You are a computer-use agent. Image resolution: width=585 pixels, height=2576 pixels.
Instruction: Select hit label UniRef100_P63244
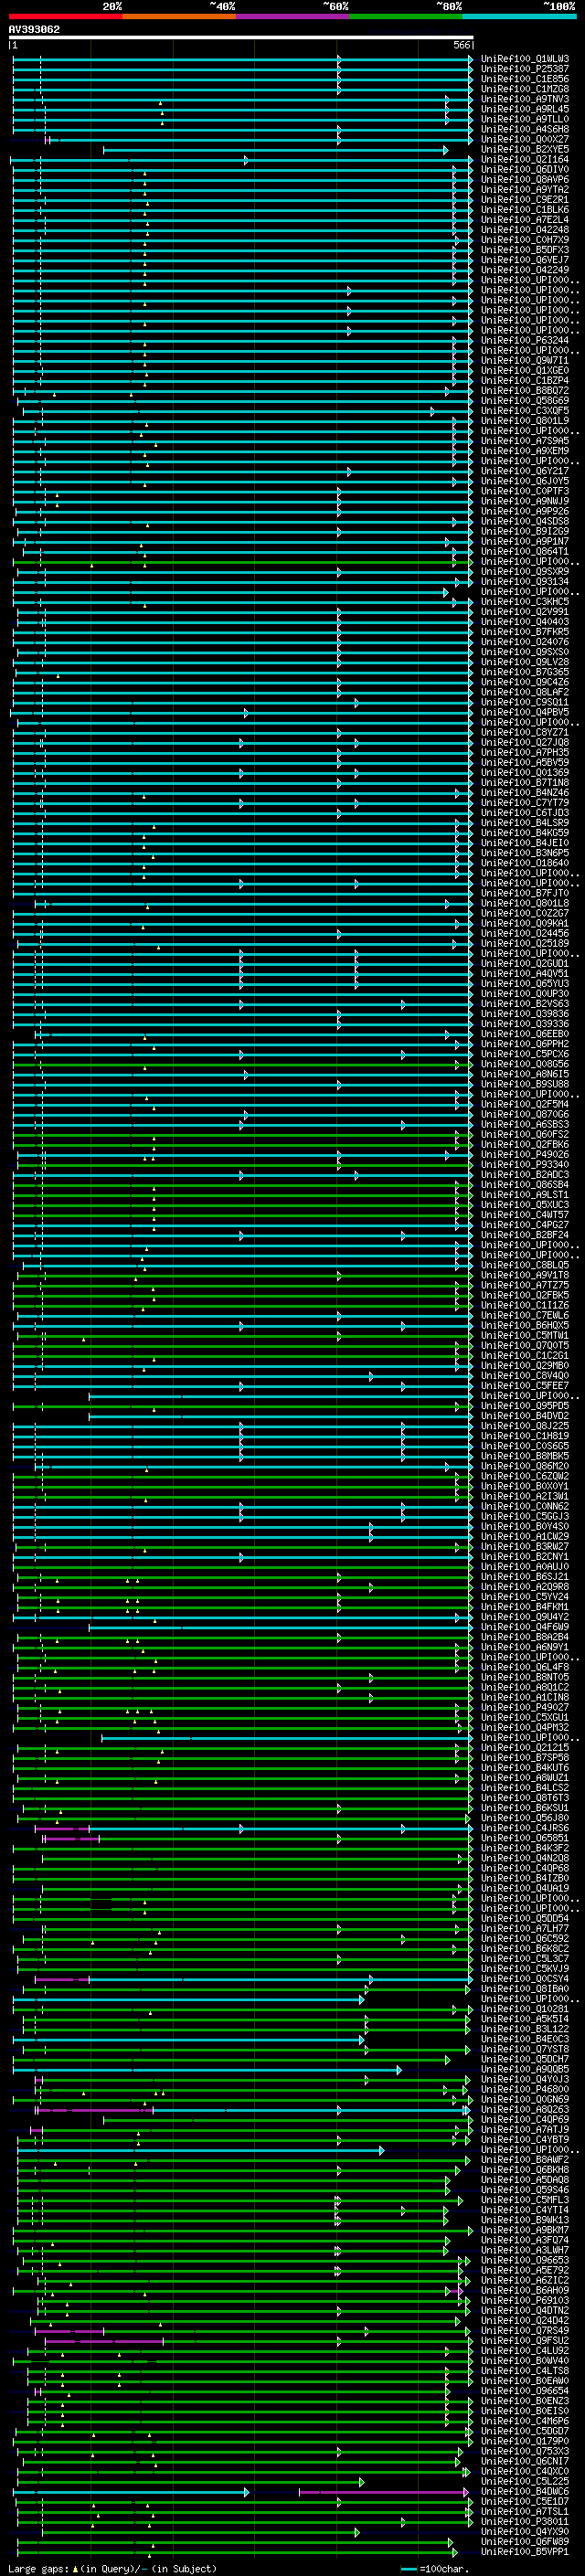pos(525,340)
